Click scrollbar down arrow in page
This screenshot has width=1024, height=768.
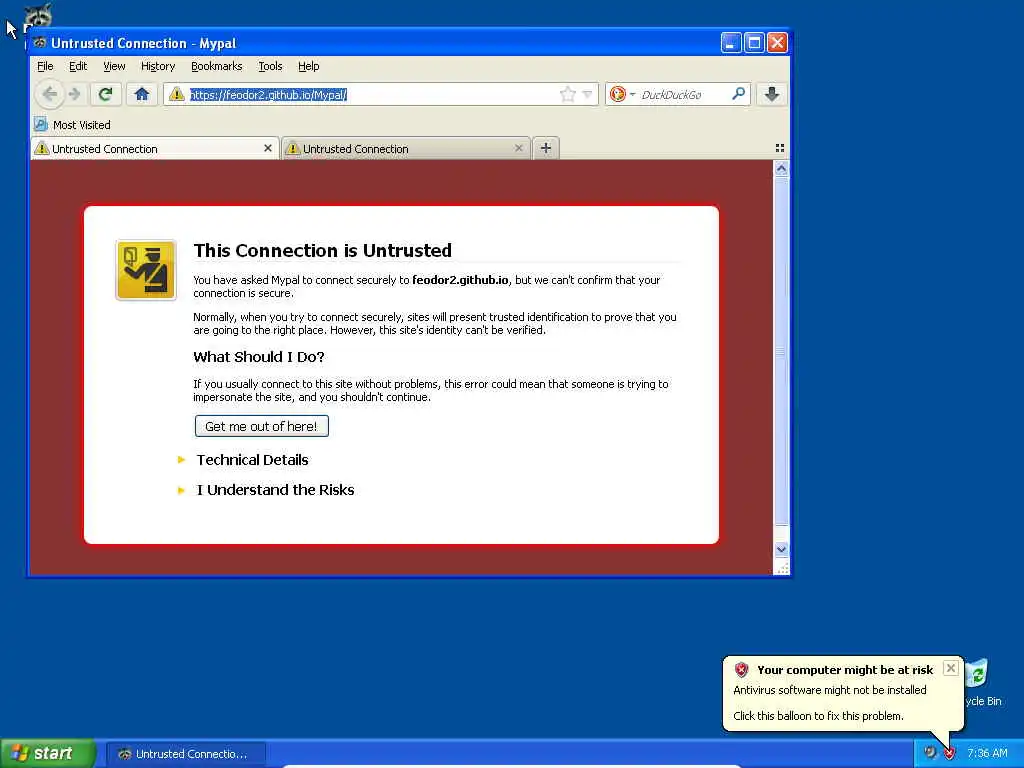781,550
